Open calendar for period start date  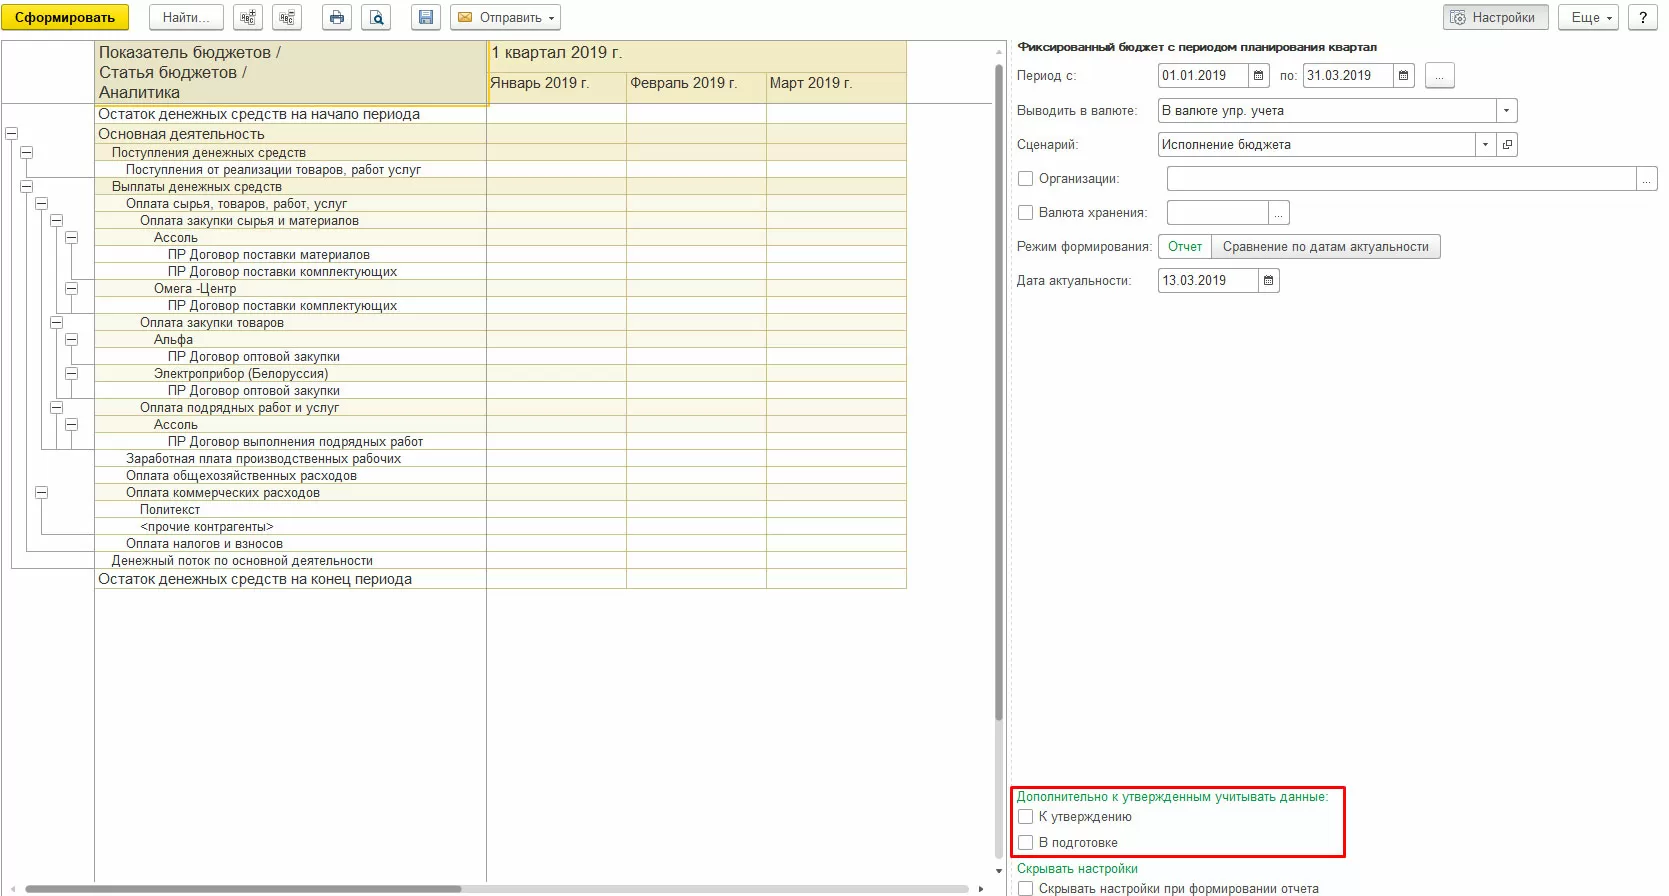(1259, 76)
